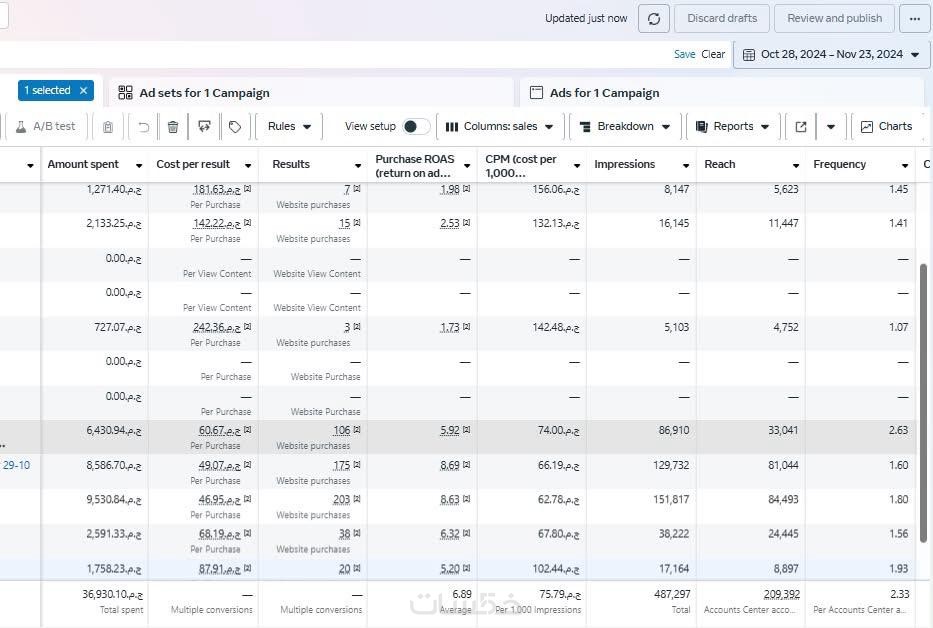Click Review and publish button
The height and width of the screenshot is (628, 933).
(834, 18)
